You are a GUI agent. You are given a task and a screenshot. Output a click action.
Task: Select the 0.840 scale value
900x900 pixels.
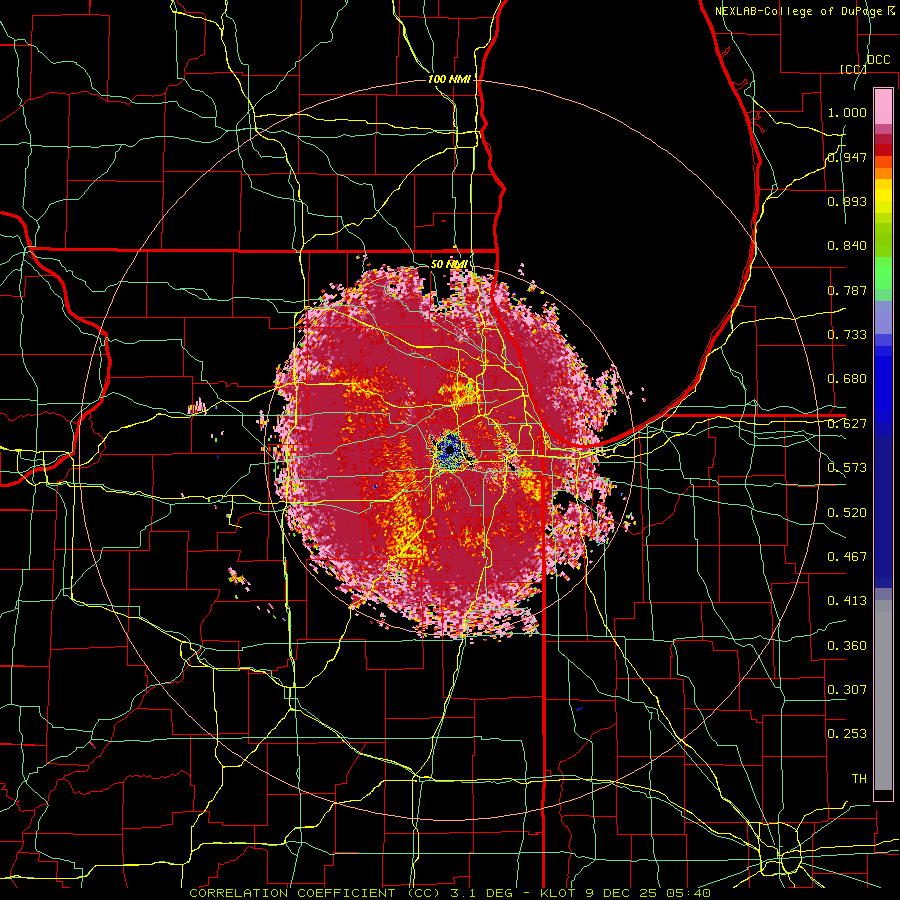point(847,246)
